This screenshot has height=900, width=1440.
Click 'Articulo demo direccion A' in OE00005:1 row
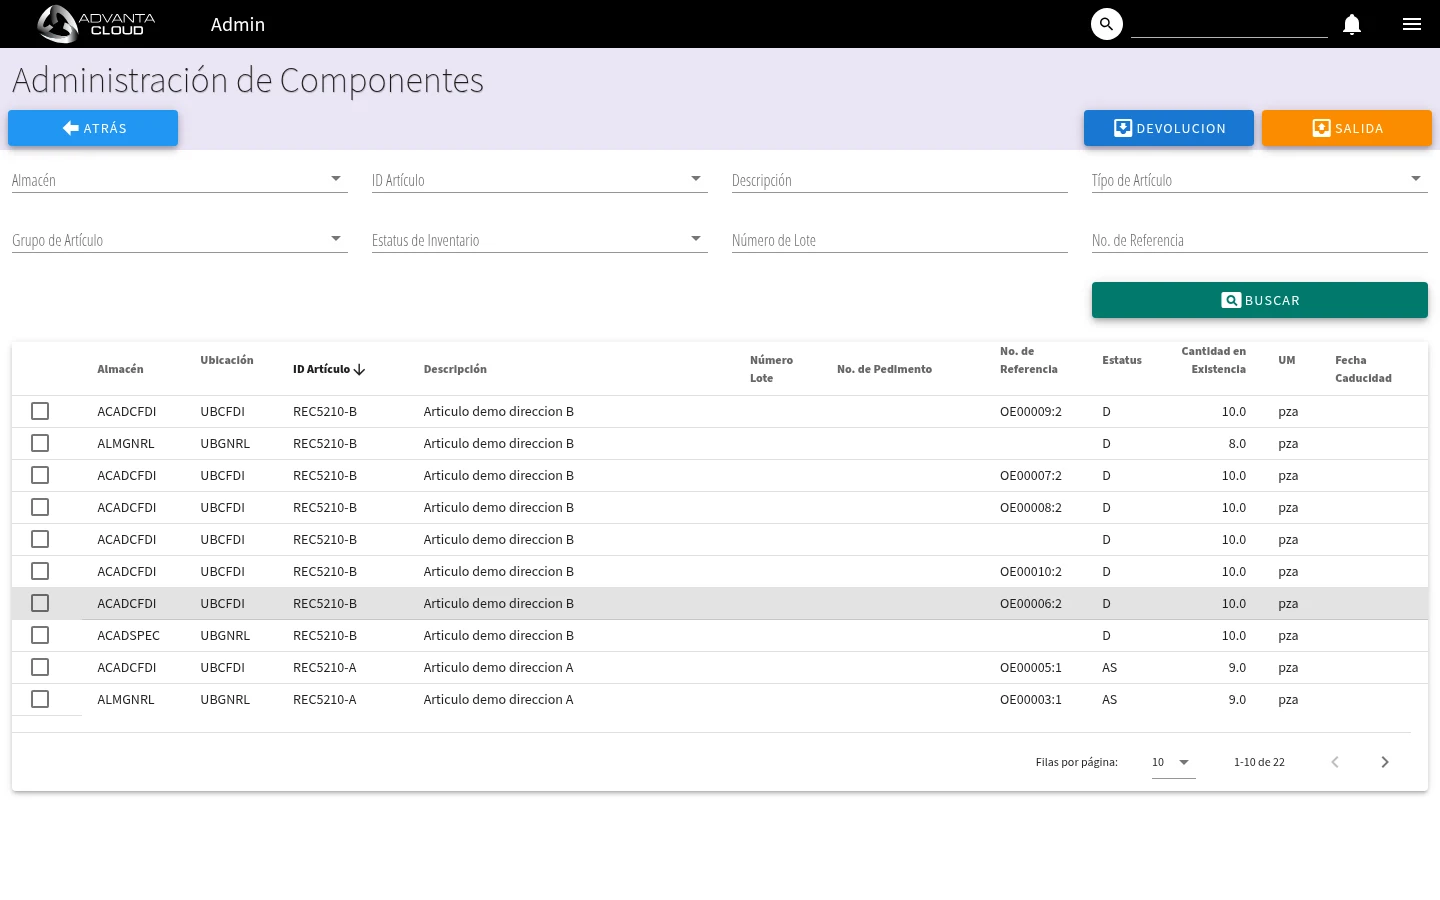click(x=498, y=667)
